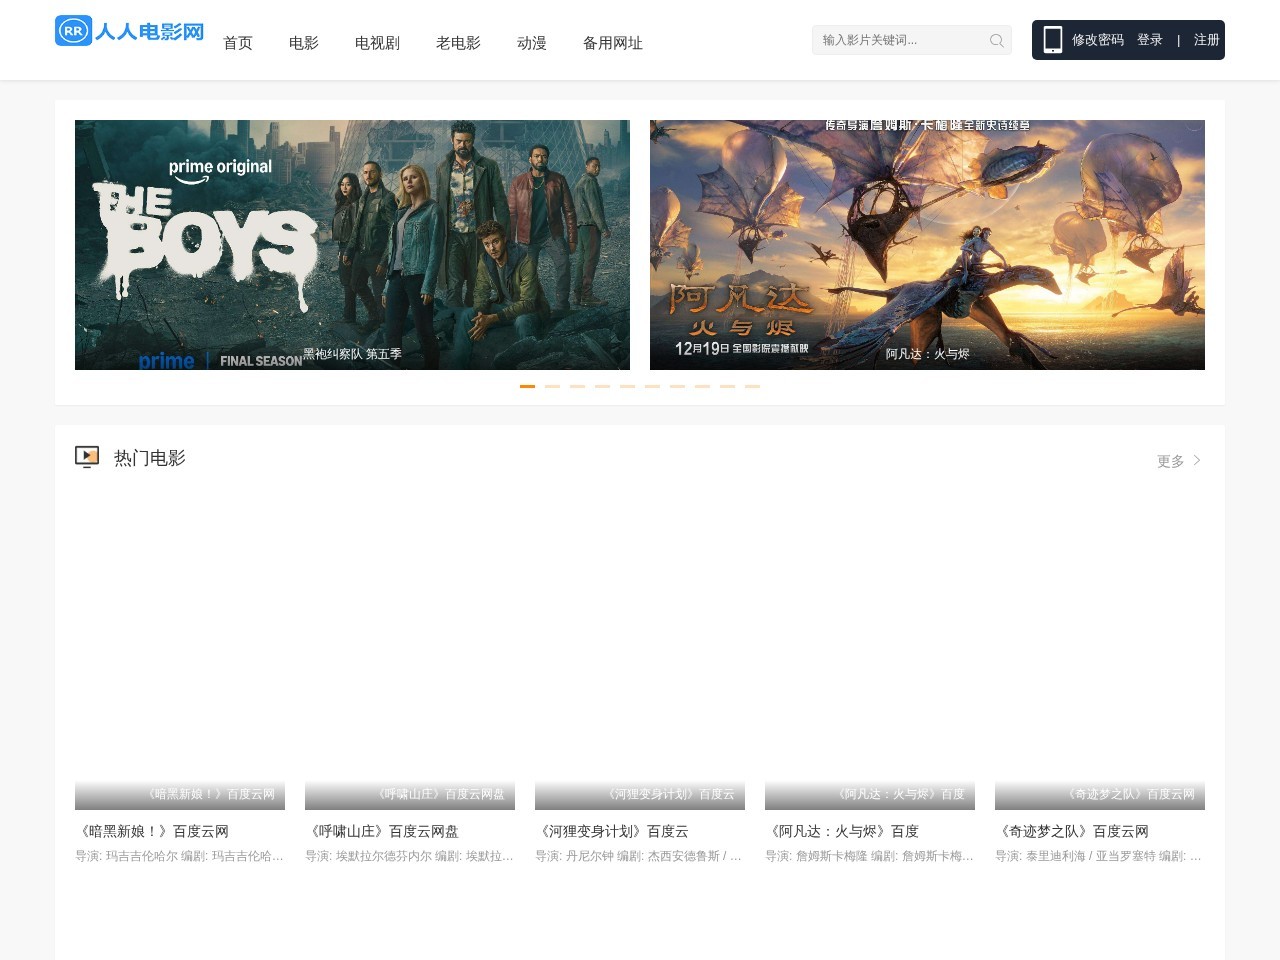Select the second carousel indicator dash
The width and height of the screenshot is (1280, 960).
pos(552,386)
